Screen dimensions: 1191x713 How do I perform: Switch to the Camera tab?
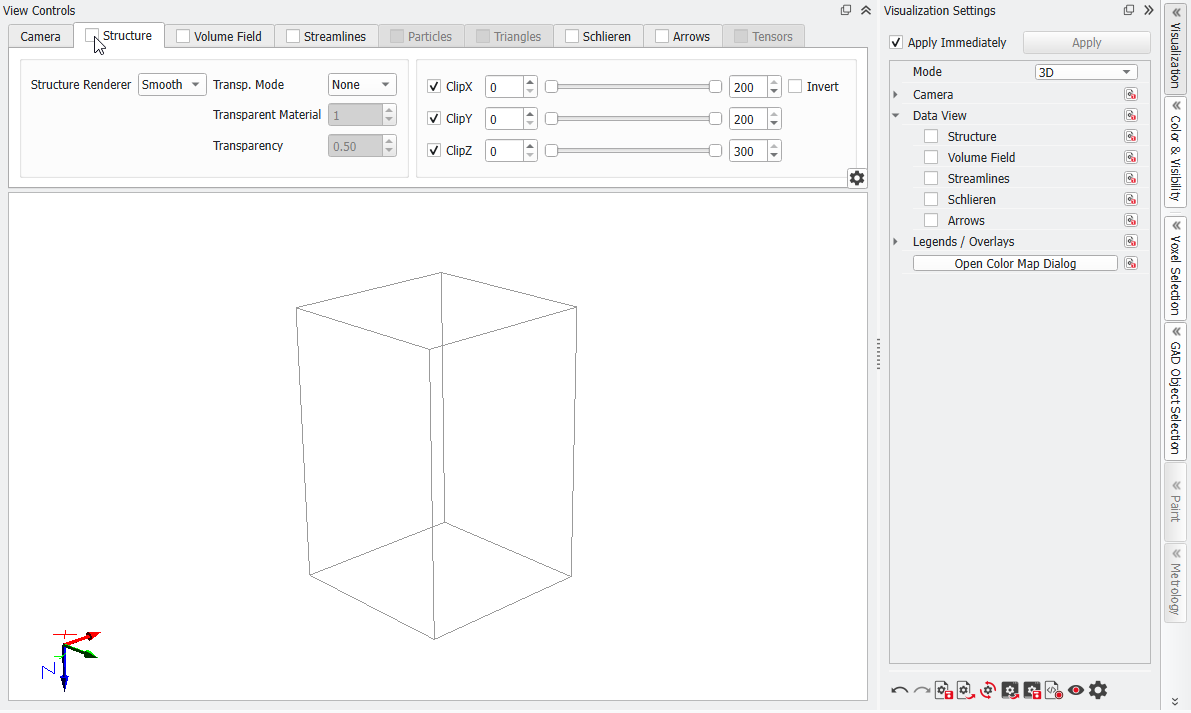(x=40, y=36)
